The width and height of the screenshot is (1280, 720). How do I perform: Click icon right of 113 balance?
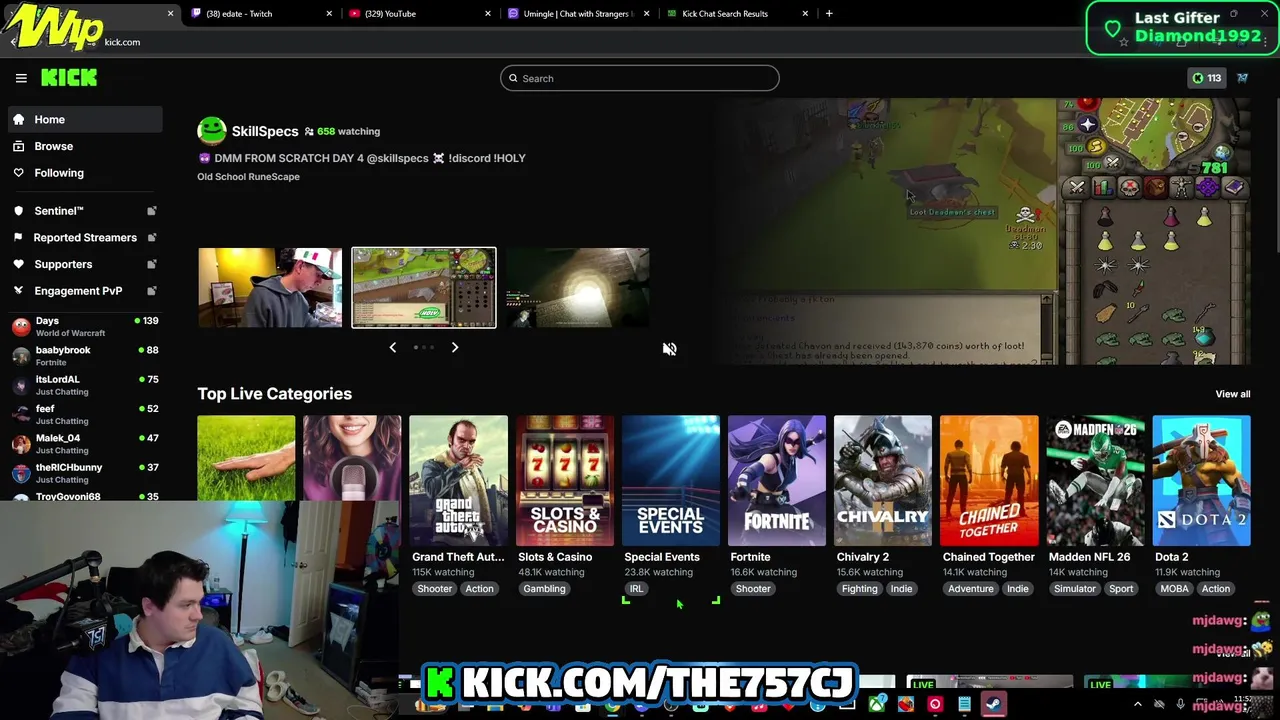(1242, 78)
